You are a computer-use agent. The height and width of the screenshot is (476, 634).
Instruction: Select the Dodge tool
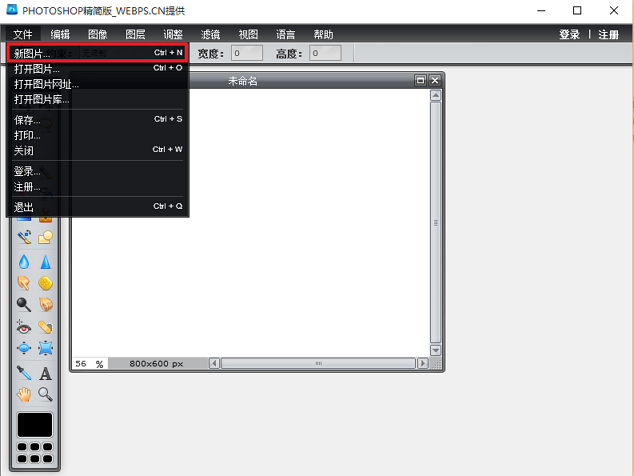pos(24,305)
